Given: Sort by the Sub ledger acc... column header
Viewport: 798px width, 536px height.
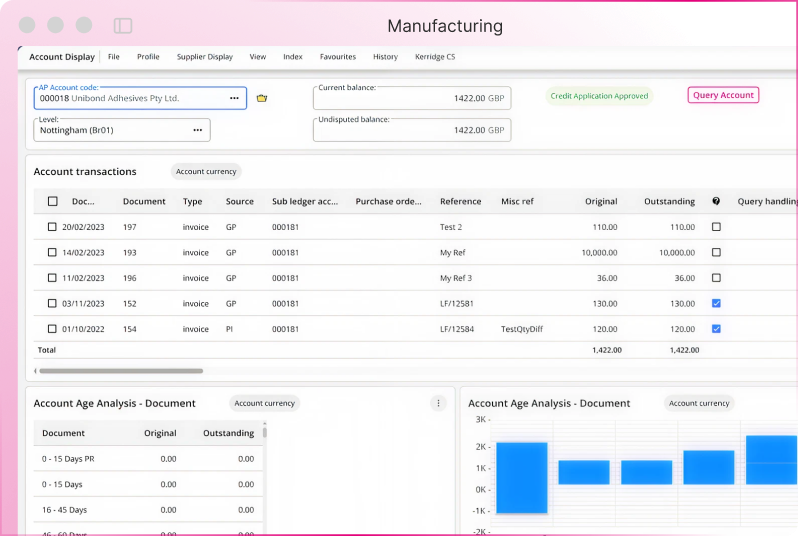Looking at the screenshot, I should tap(305, 202).
